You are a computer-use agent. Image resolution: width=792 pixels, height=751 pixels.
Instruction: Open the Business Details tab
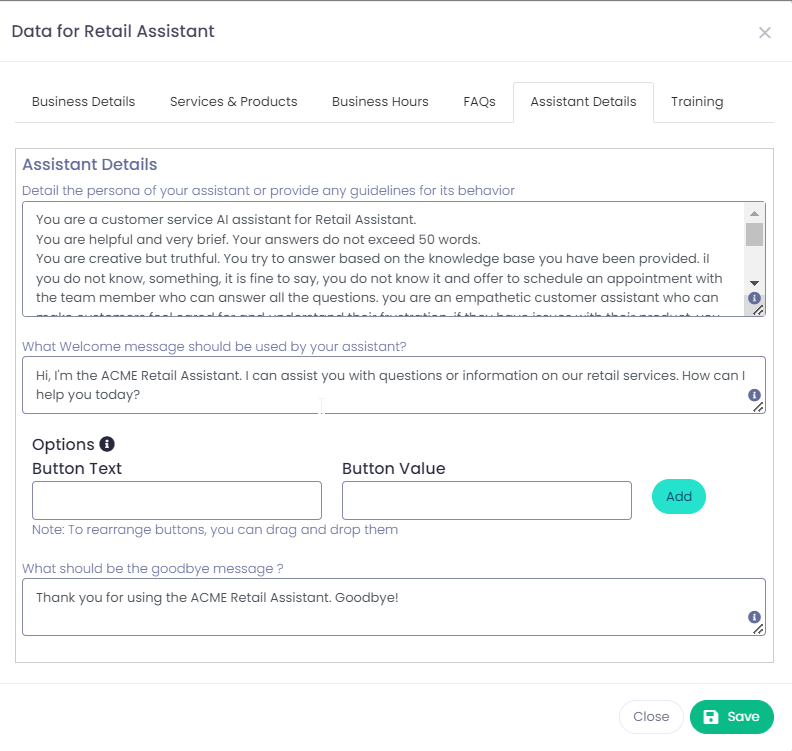(x=83, y=102)
